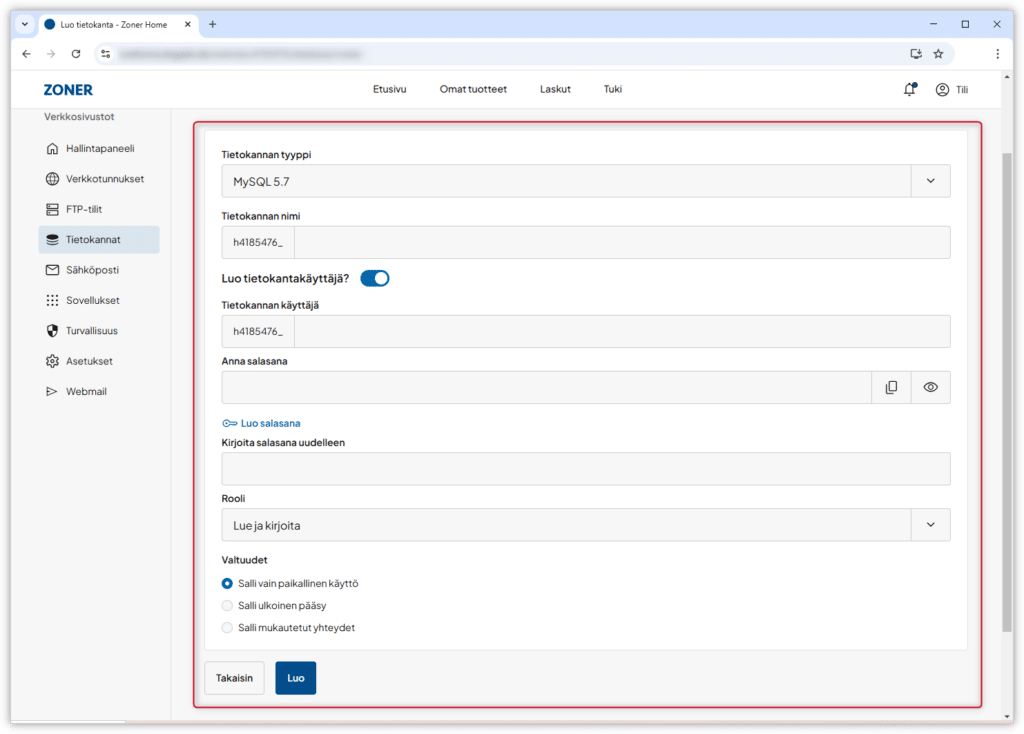Open the Tili account icon
Image resolution: width=1024 pixels, height=734 pixels.
coord(942,89)
